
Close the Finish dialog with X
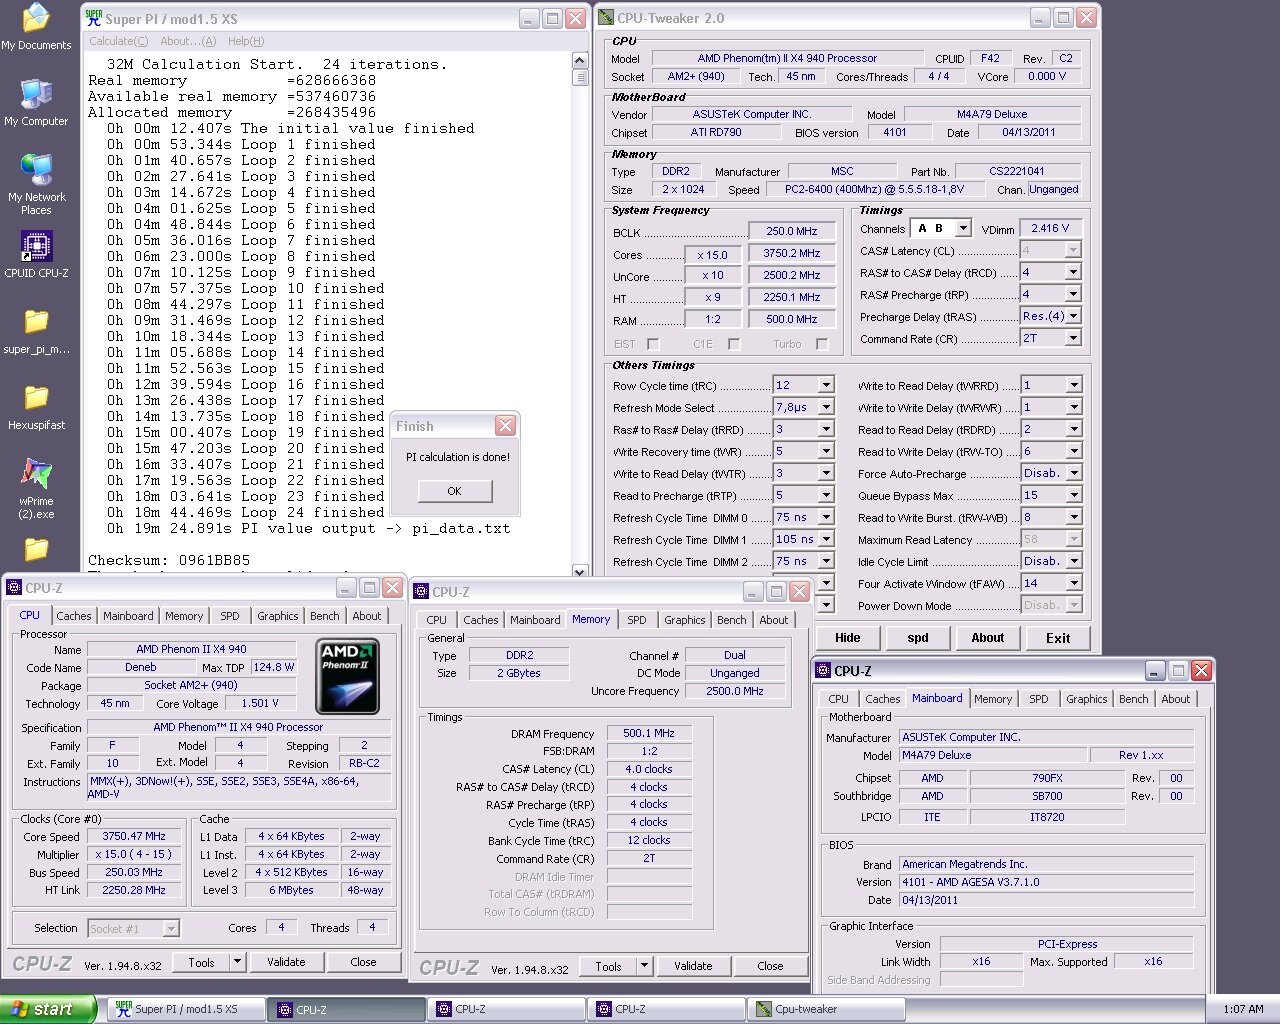click(505, 426)
